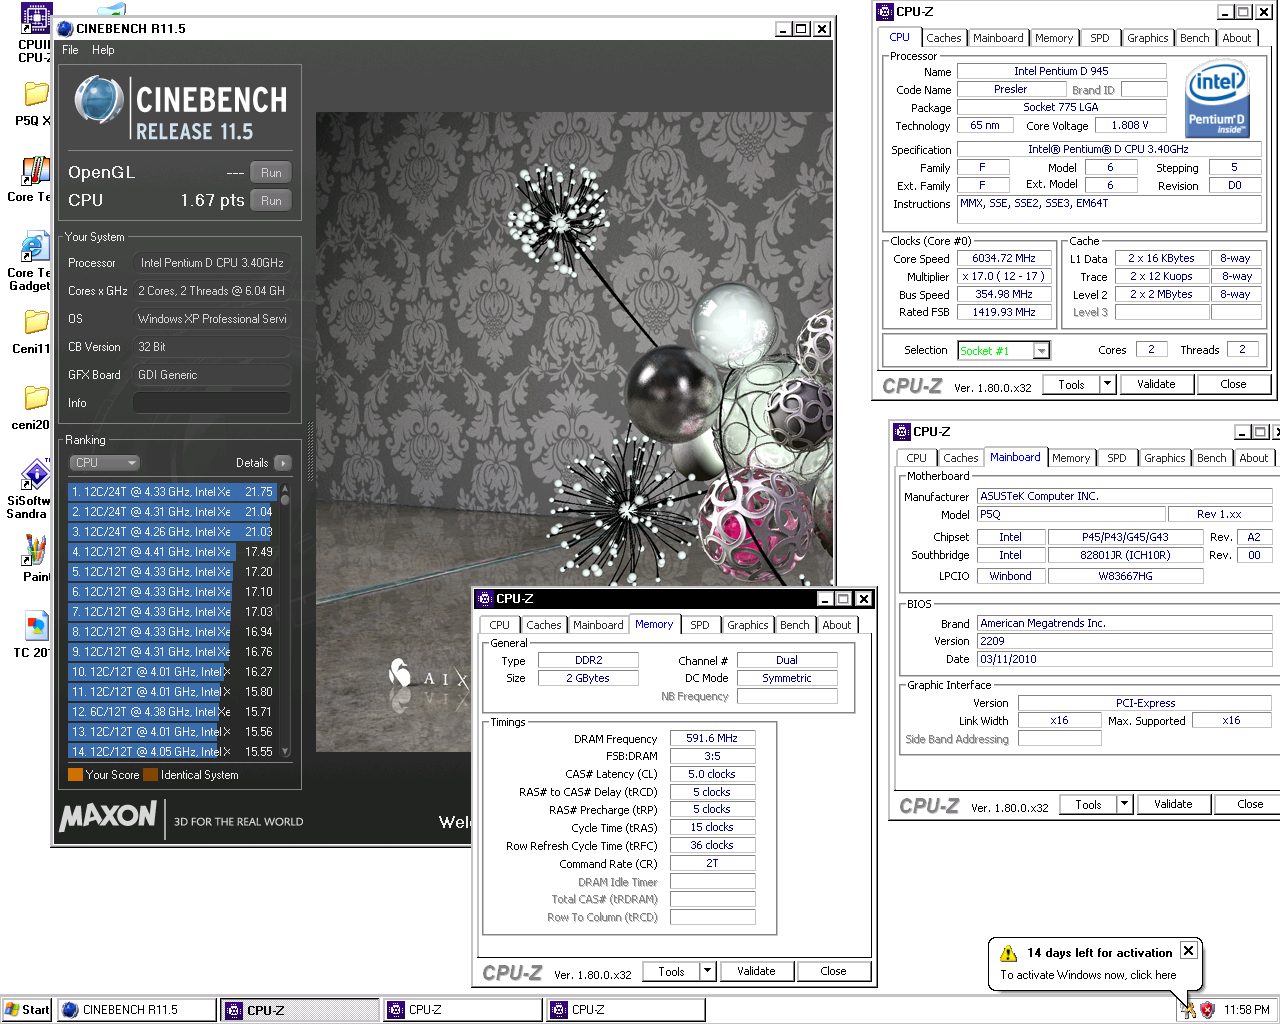
Task: Close the activation balloon notification
Action: tap(1188, 951)
